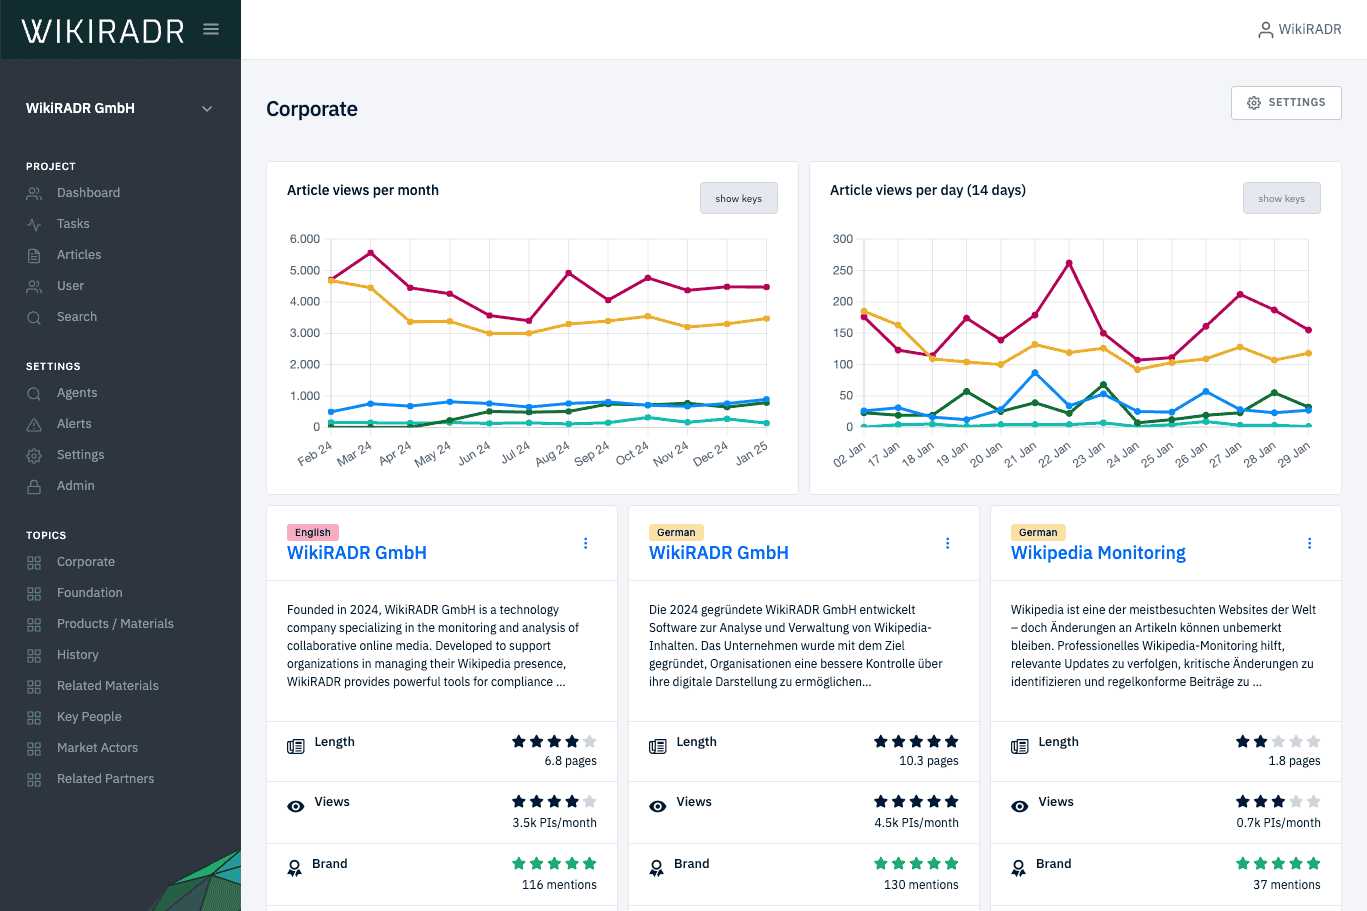Viewport: 1367px width, 911px height.
Task: Toggle show keys on the Article views per month chart
Action: pyautogui.click(x=739, y=198)
